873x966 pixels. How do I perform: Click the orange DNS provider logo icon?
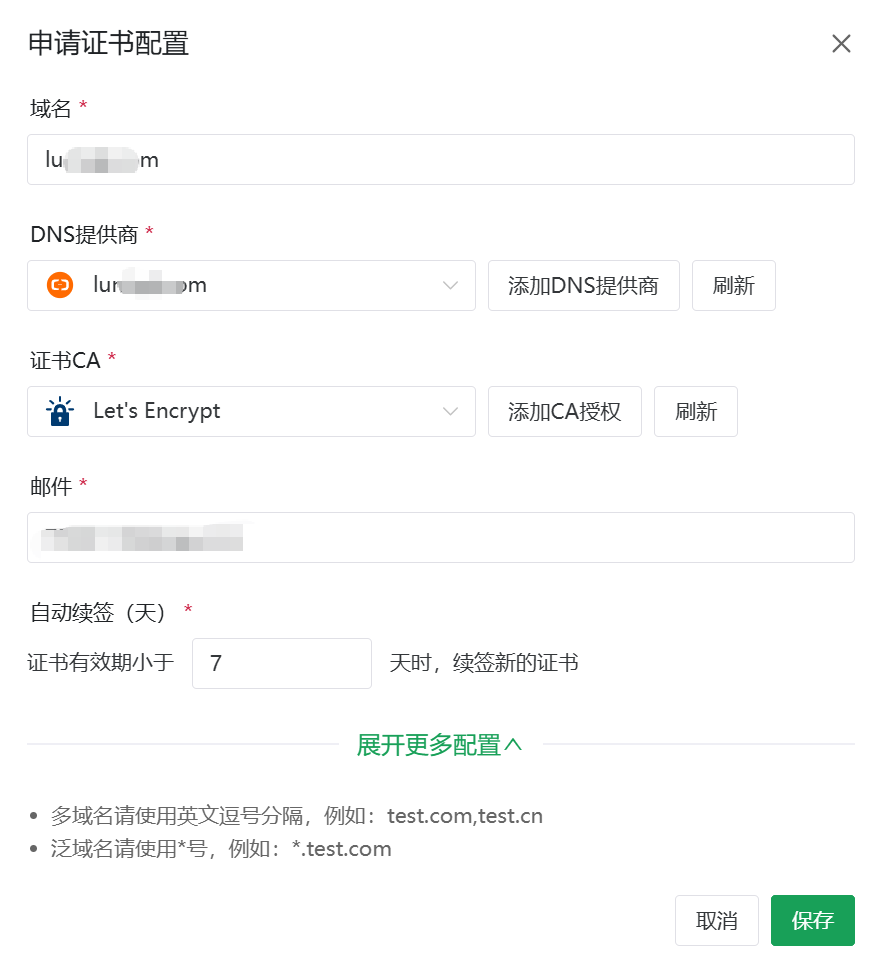(60, 286)
